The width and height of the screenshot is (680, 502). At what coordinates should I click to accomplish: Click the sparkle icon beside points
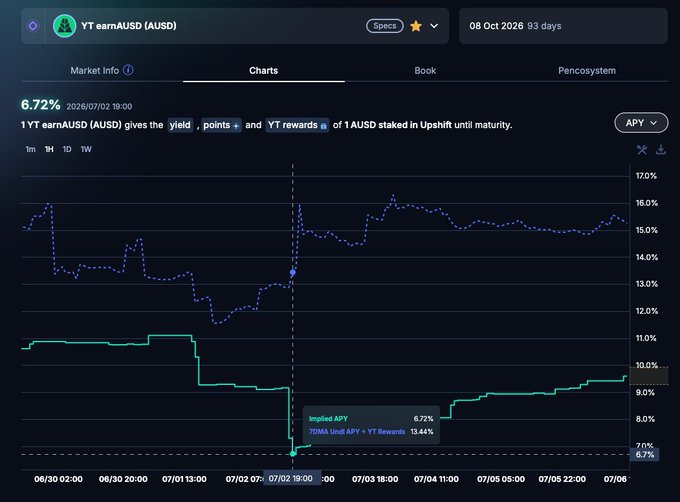pos(236,126)
